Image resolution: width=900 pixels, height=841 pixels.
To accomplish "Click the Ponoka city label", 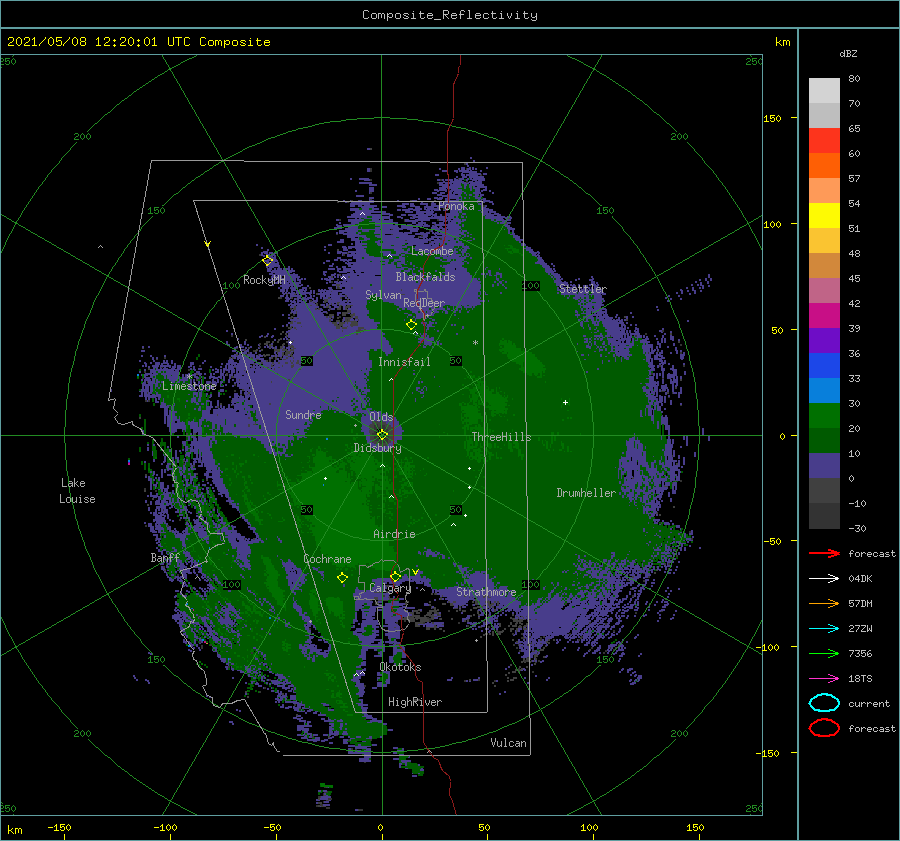I will (456, 206).
